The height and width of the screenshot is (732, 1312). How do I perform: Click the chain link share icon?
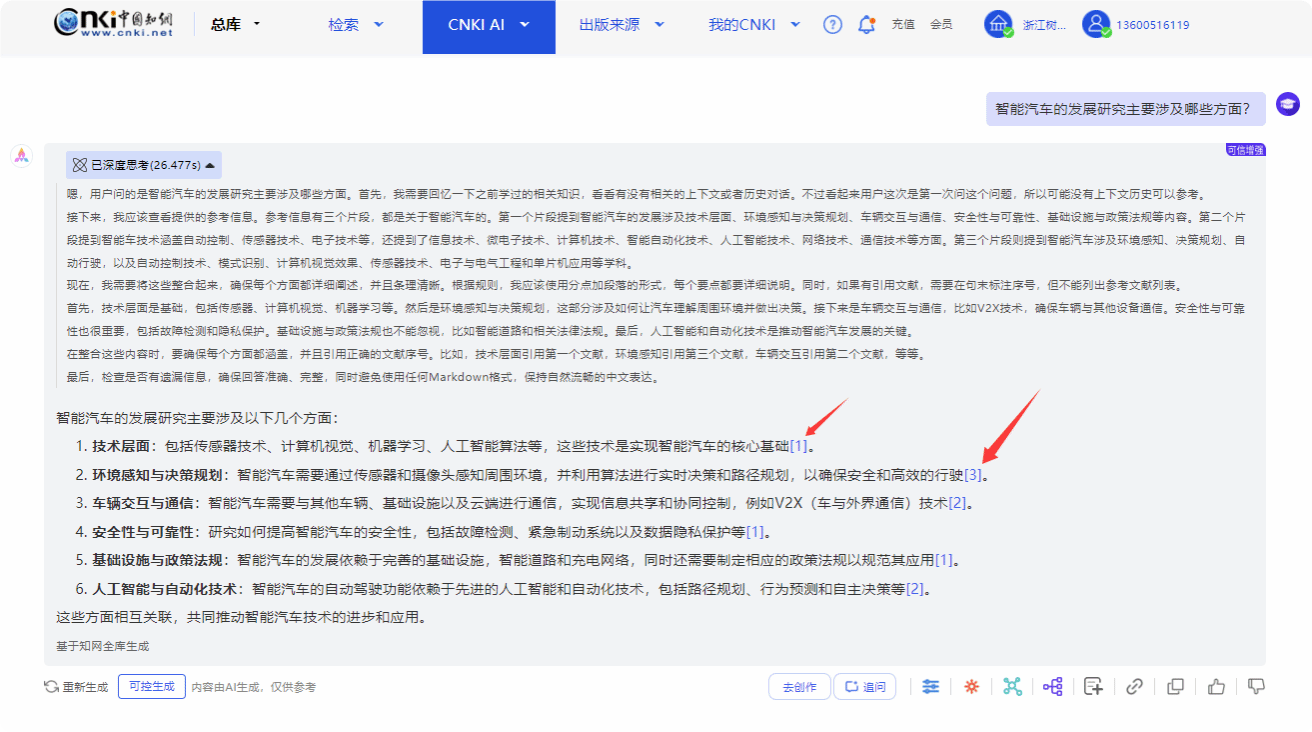coord(1135,687)
